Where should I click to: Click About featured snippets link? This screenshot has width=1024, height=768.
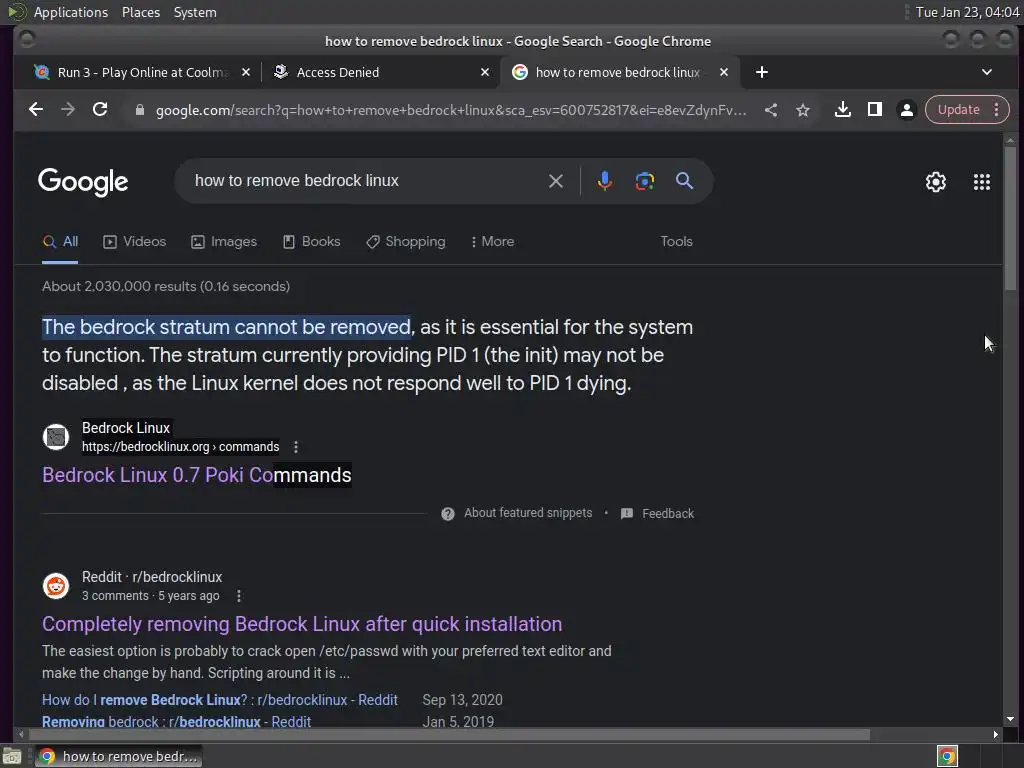click(528, 513)
